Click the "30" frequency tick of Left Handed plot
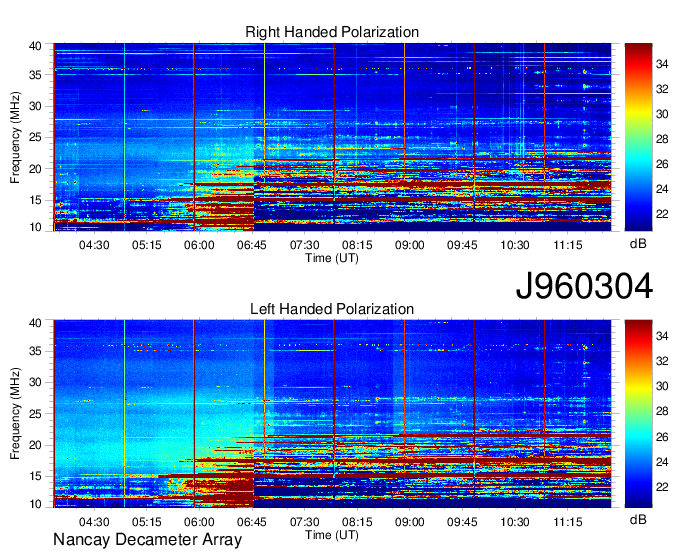Viewport: 680px width, 552px height. coord(35,382)
